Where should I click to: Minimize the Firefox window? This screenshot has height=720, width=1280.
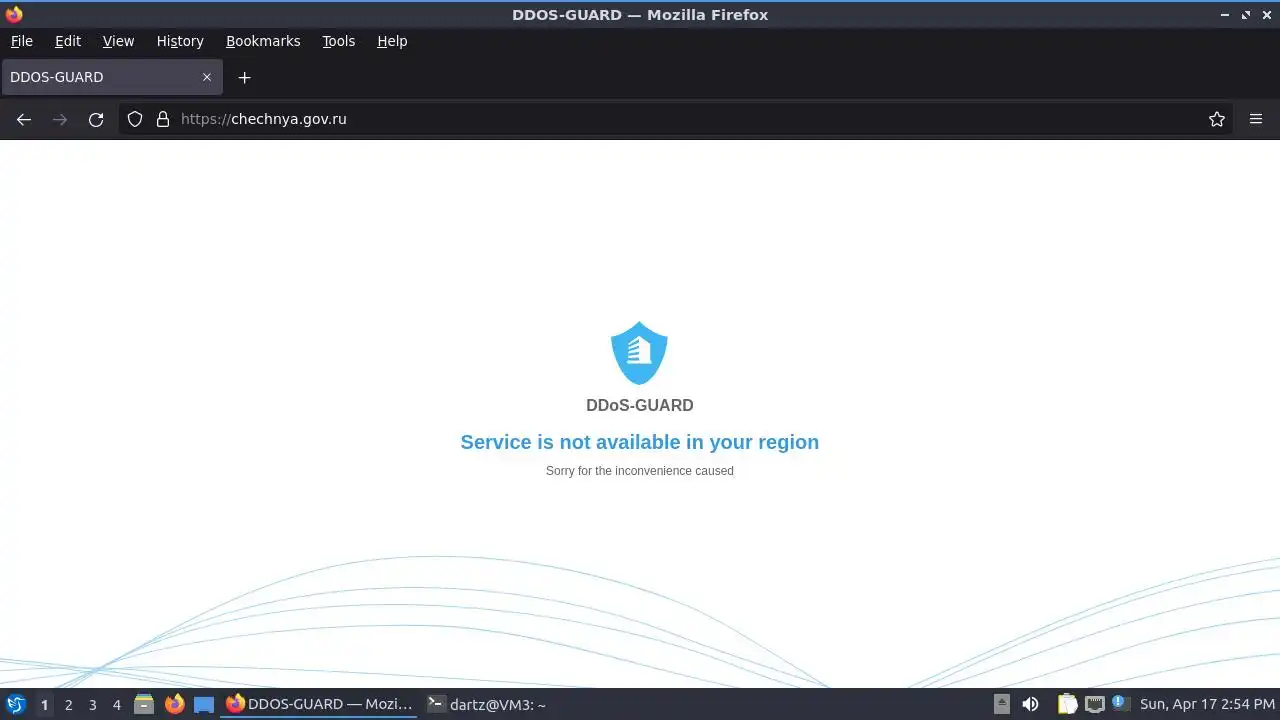pos(1225,15)
